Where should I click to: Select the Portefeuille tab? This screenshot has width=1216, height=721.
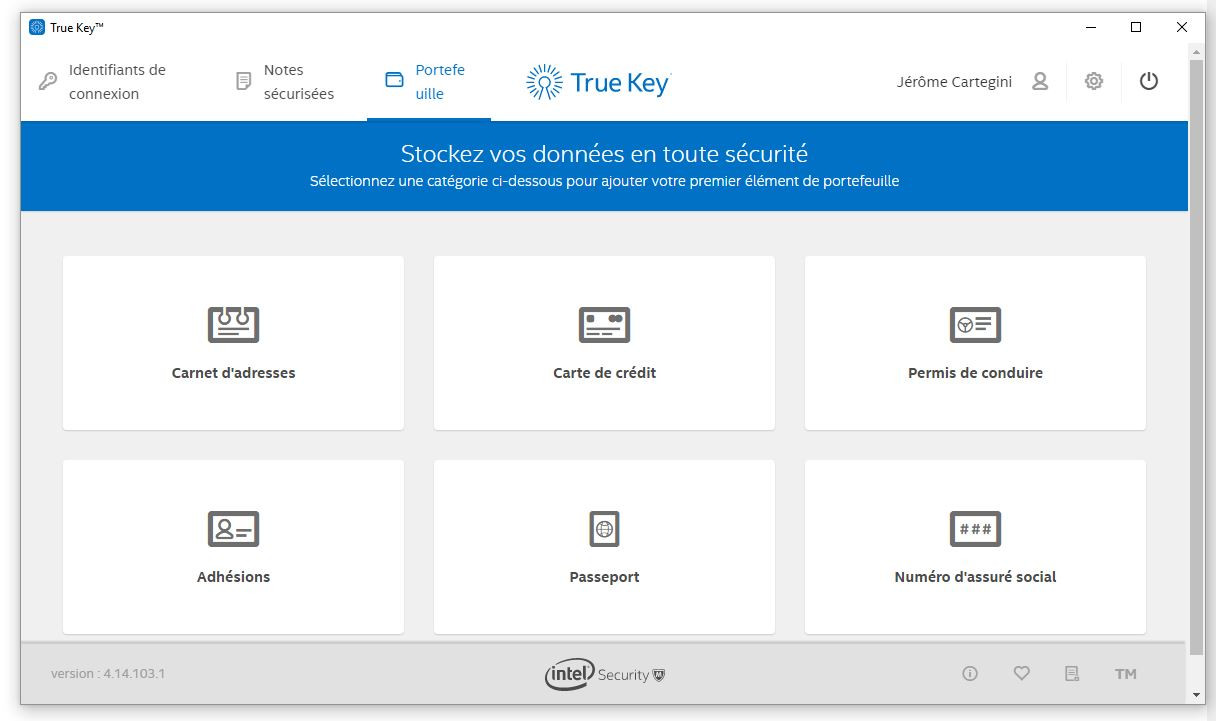click(x=427, y=82)
